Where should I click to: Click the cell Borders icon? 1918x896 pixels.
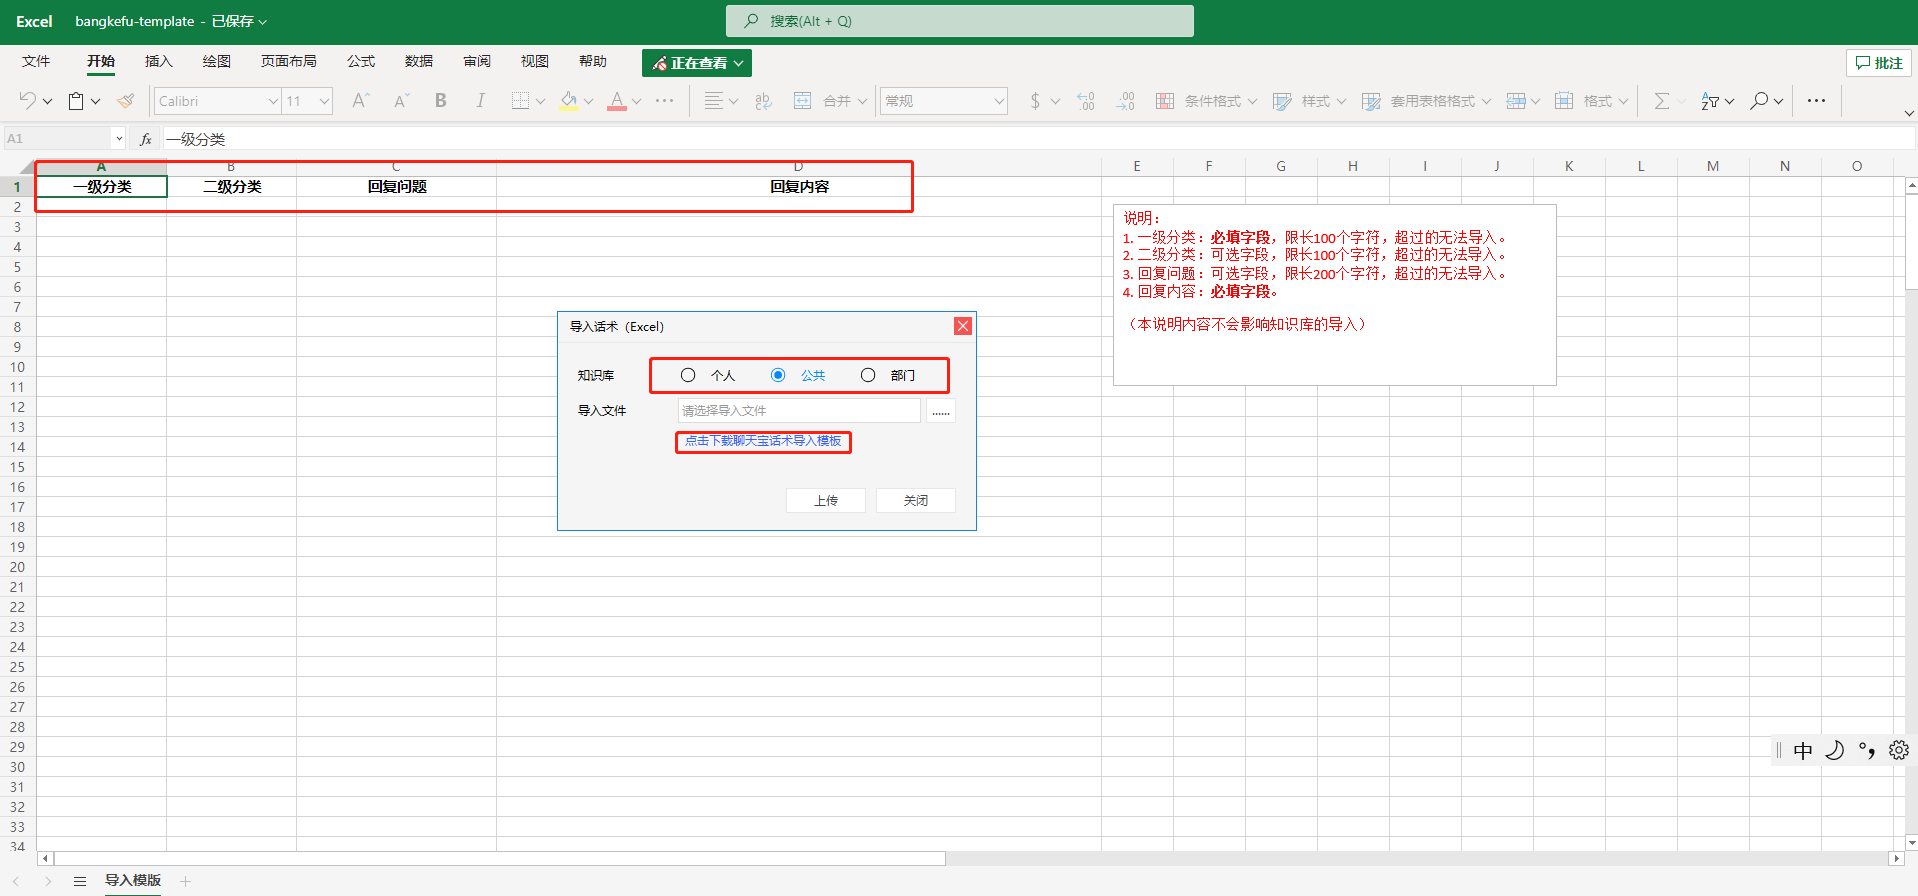(x=520, y=100)
